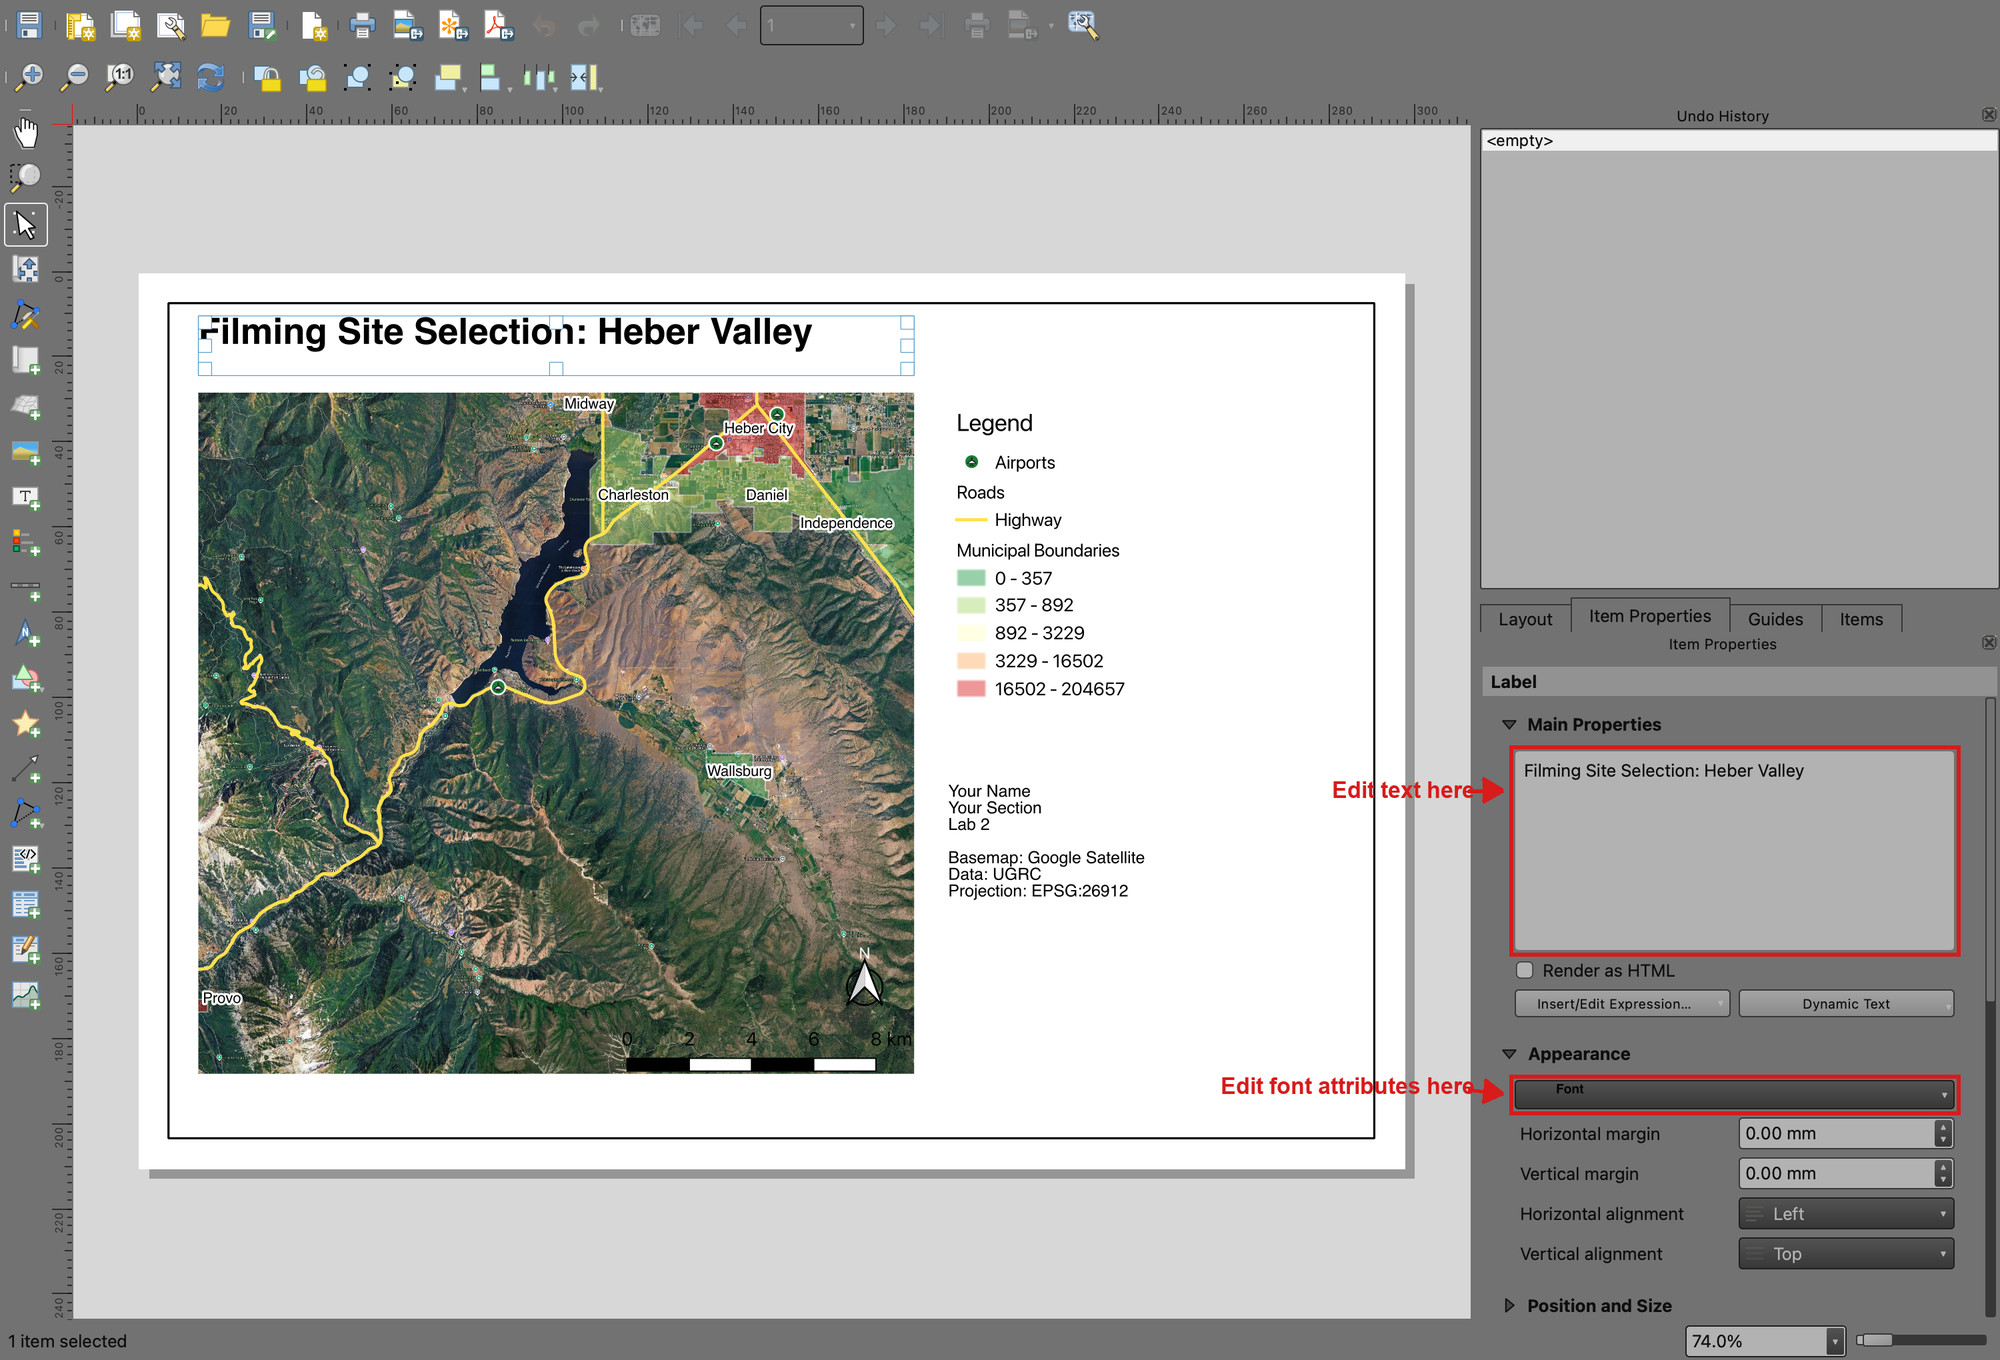The image size is (2000, 1360).
Task: Enable the Render as HTML checkbox
Action: pos(1525,970)
